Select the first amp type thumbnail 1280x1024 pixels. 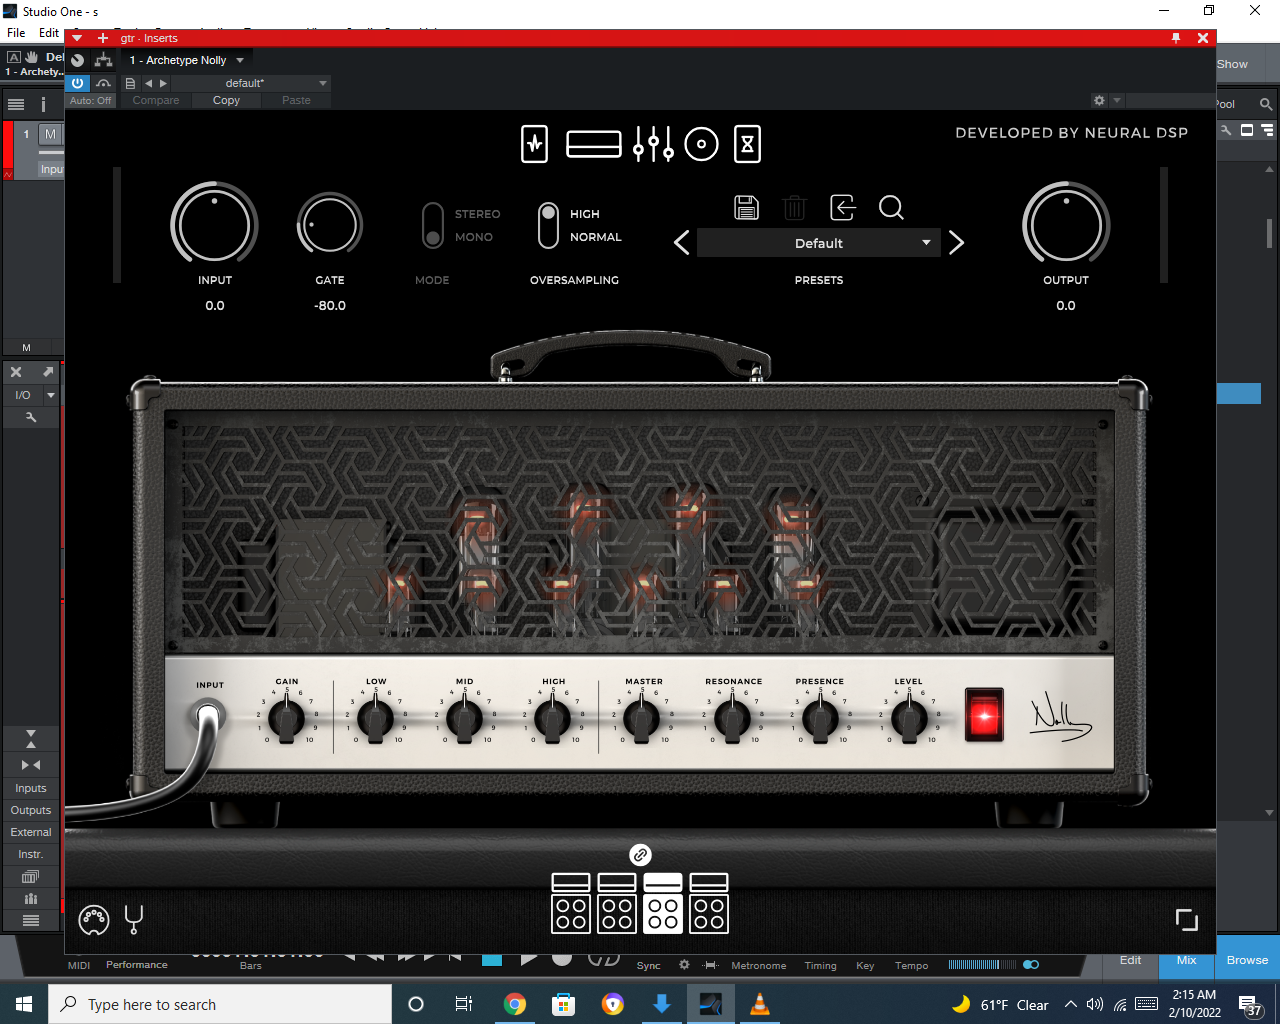[x=571, y=903]
